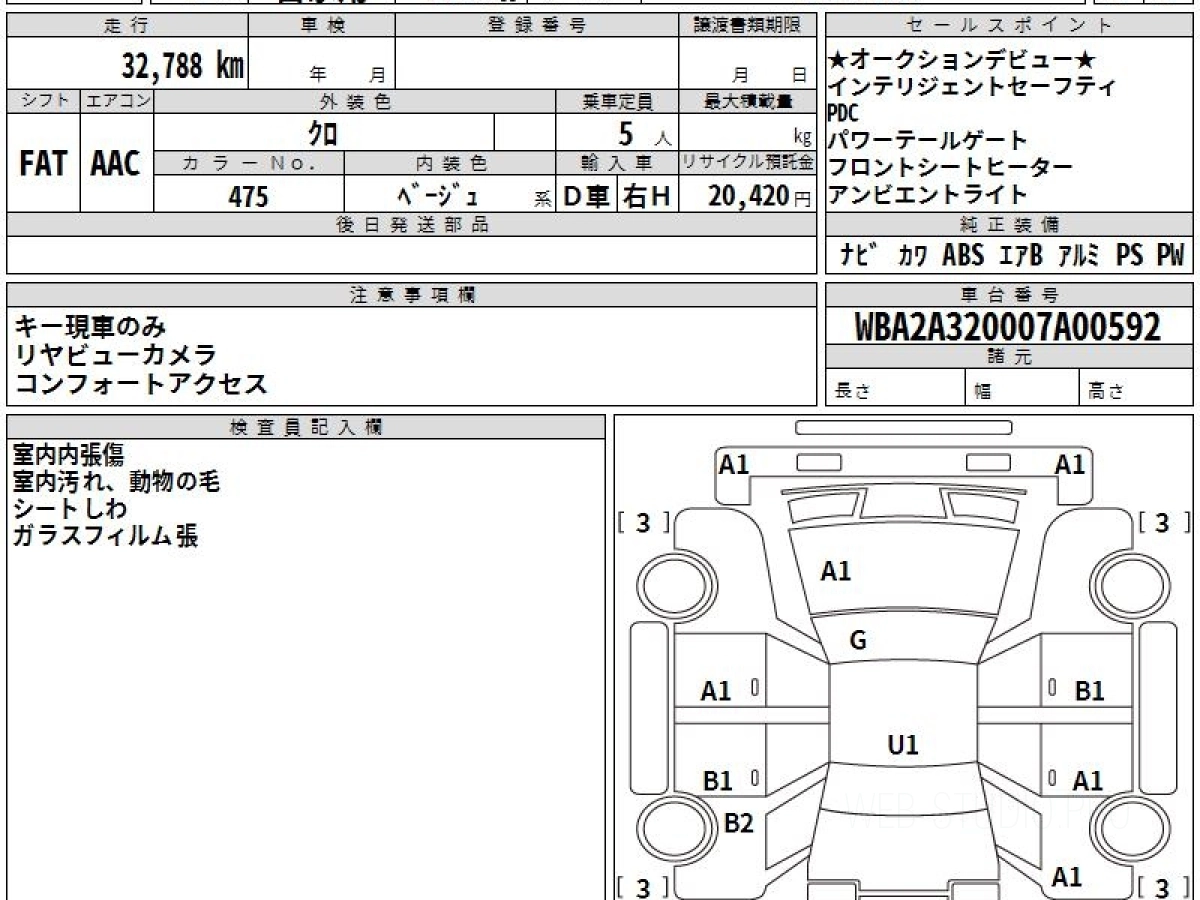Select the フロントシートヒーター line
Image resolution: width=1200 pixels, height=900 pixels.
(950, 167)
